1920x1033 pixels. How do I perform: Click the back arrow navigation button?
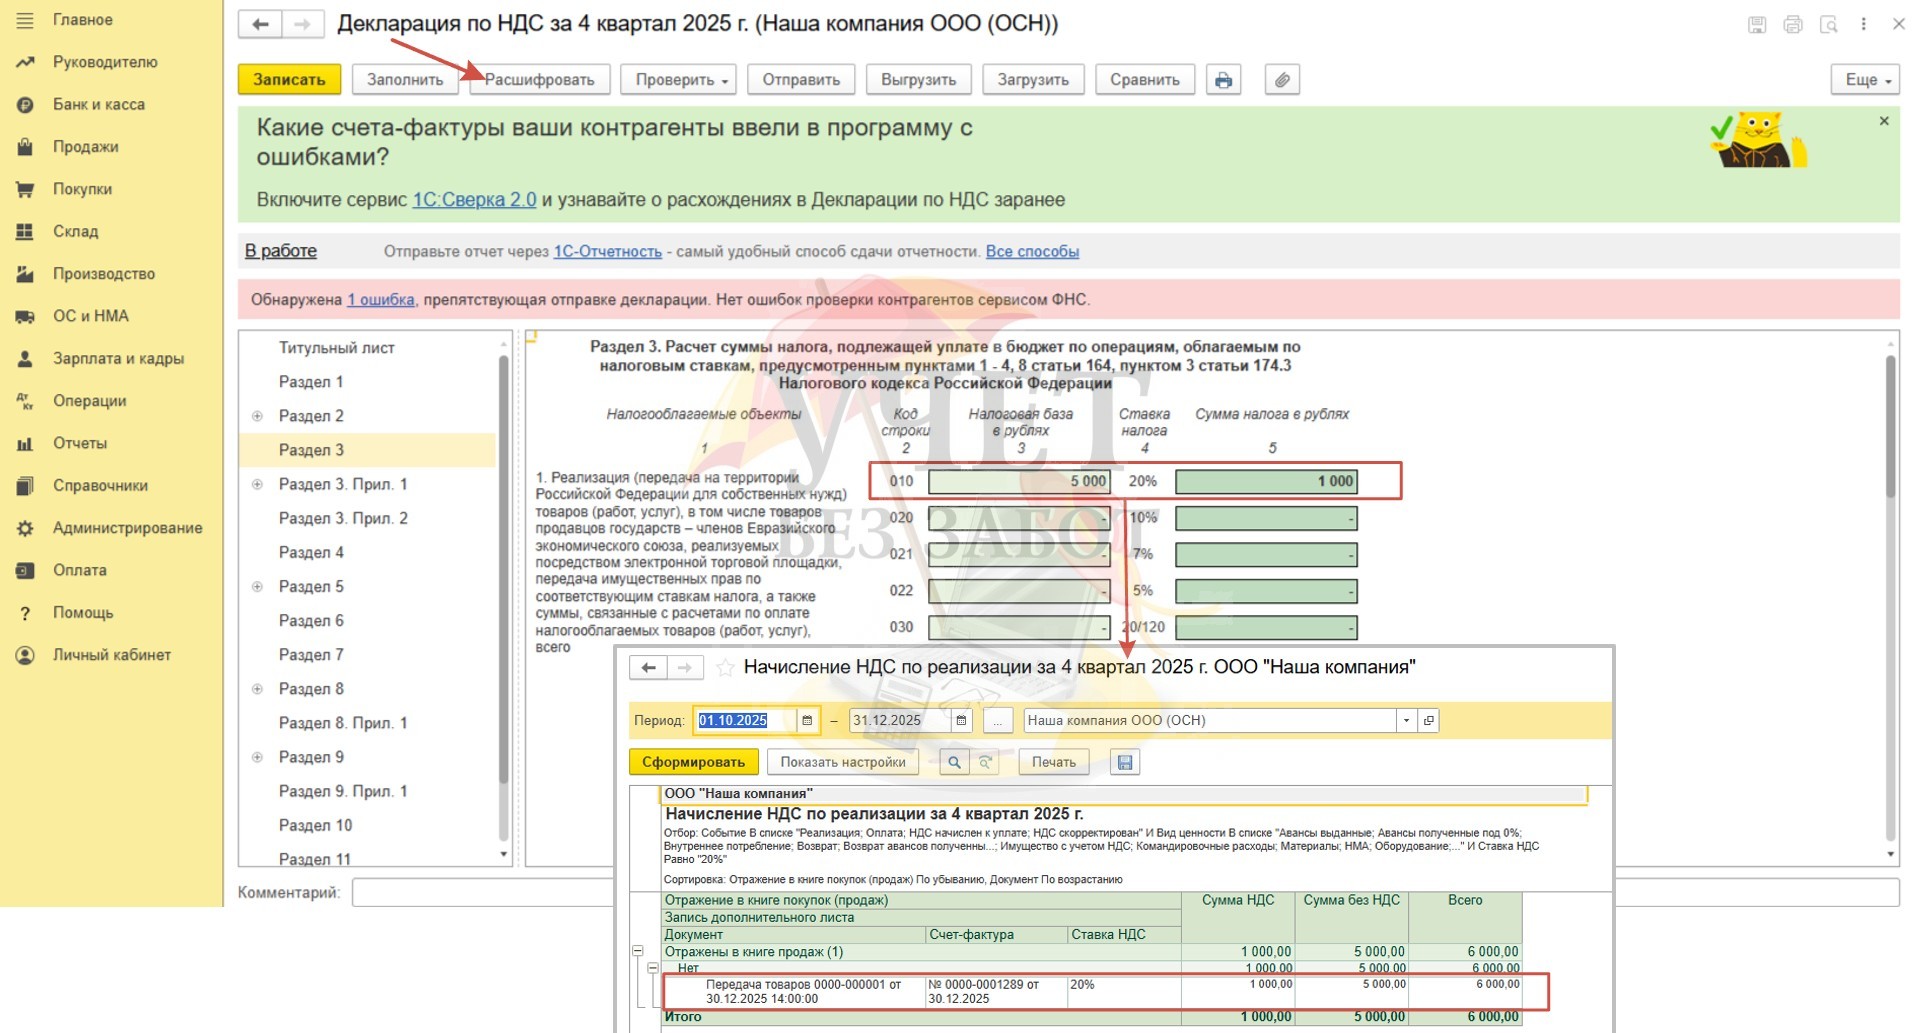(260, 24)
